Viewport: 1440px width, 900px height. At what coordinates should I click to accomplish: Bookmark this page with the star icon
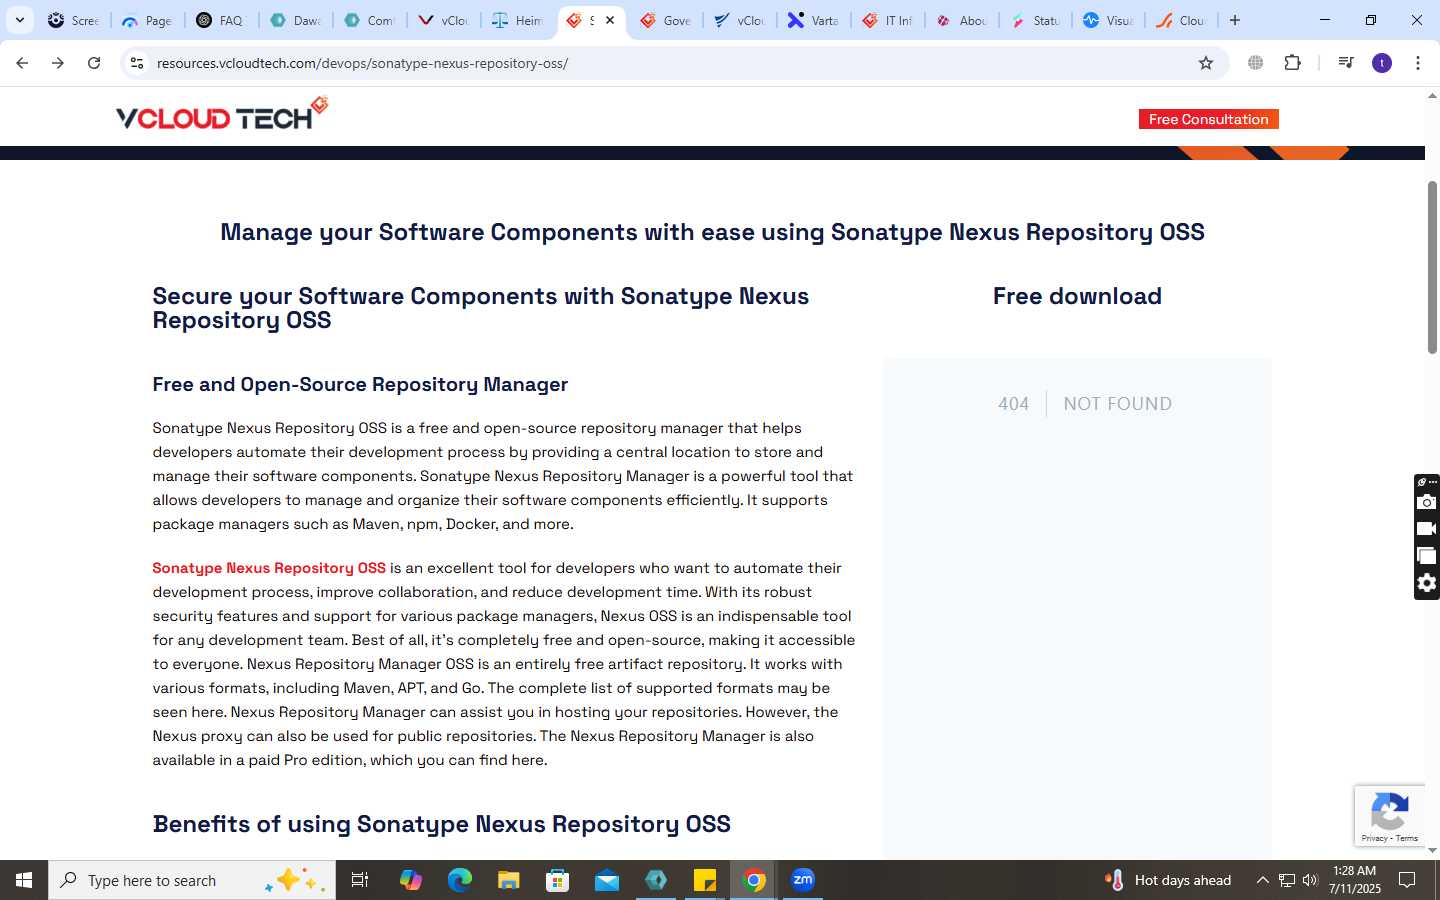(x=1206, y=63)
